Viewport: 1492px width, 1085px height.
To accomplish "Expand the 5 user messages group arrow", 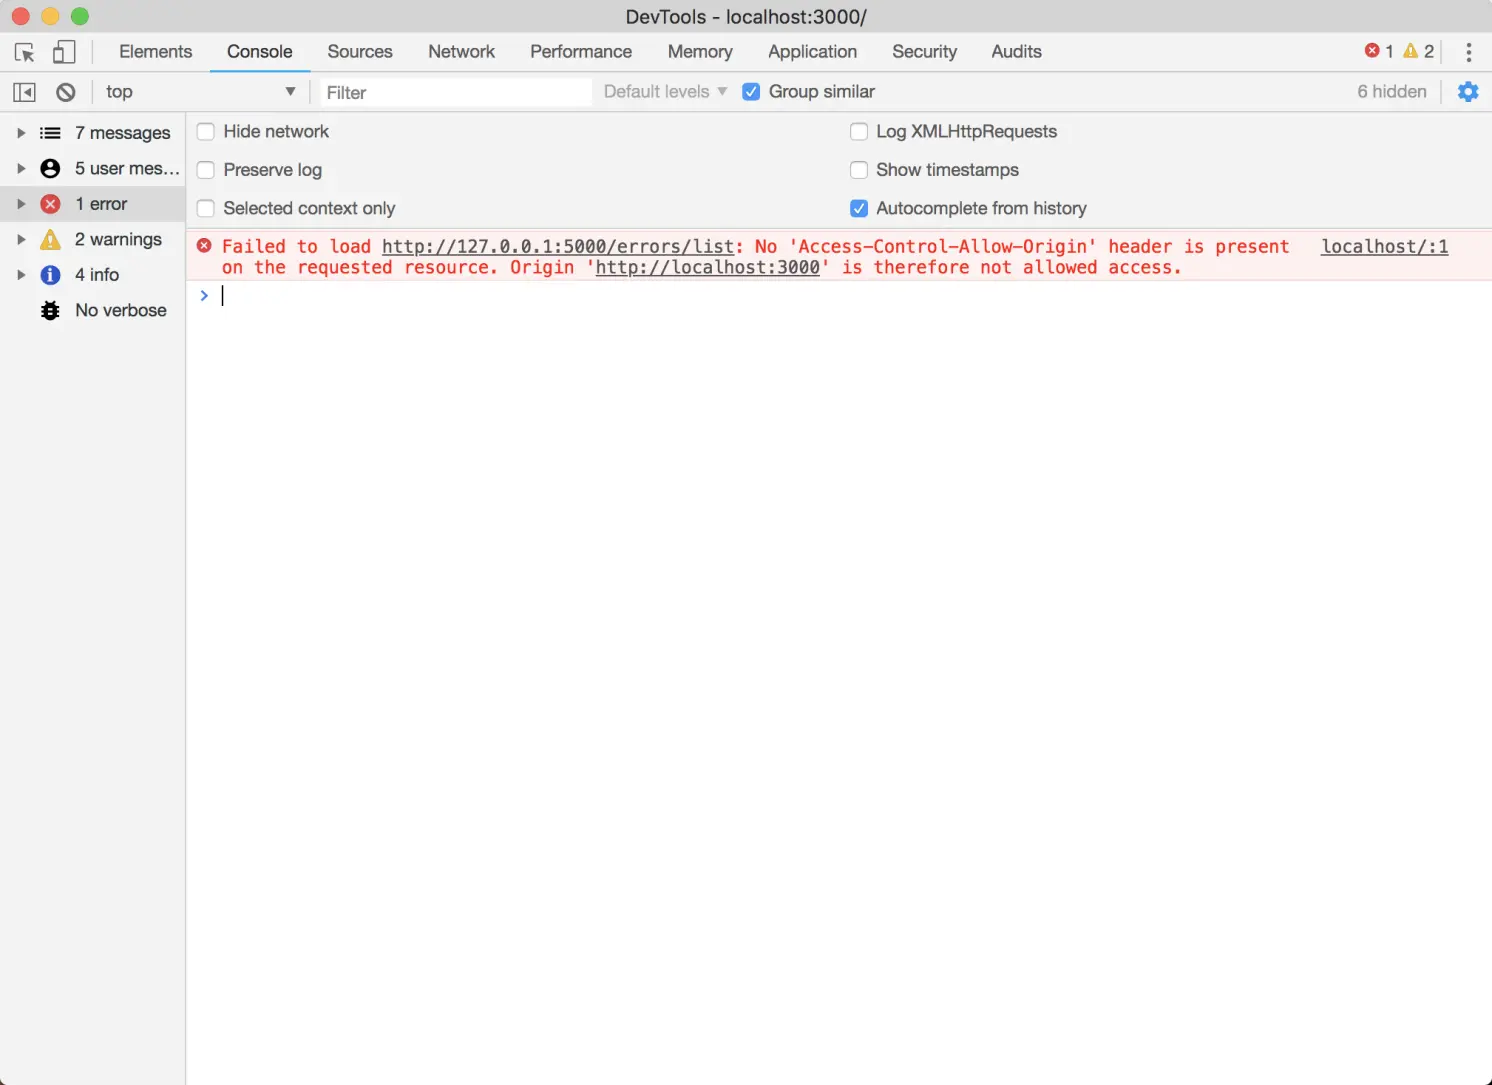I will 21,168.
